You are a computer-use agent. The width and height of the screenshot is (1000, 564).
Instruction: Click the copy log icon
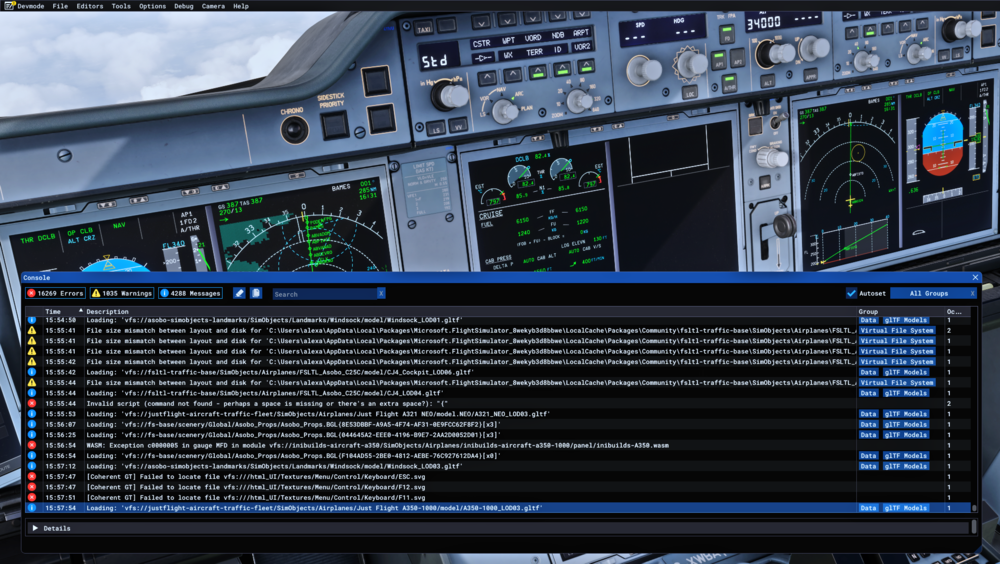click(x=256, y=293)
